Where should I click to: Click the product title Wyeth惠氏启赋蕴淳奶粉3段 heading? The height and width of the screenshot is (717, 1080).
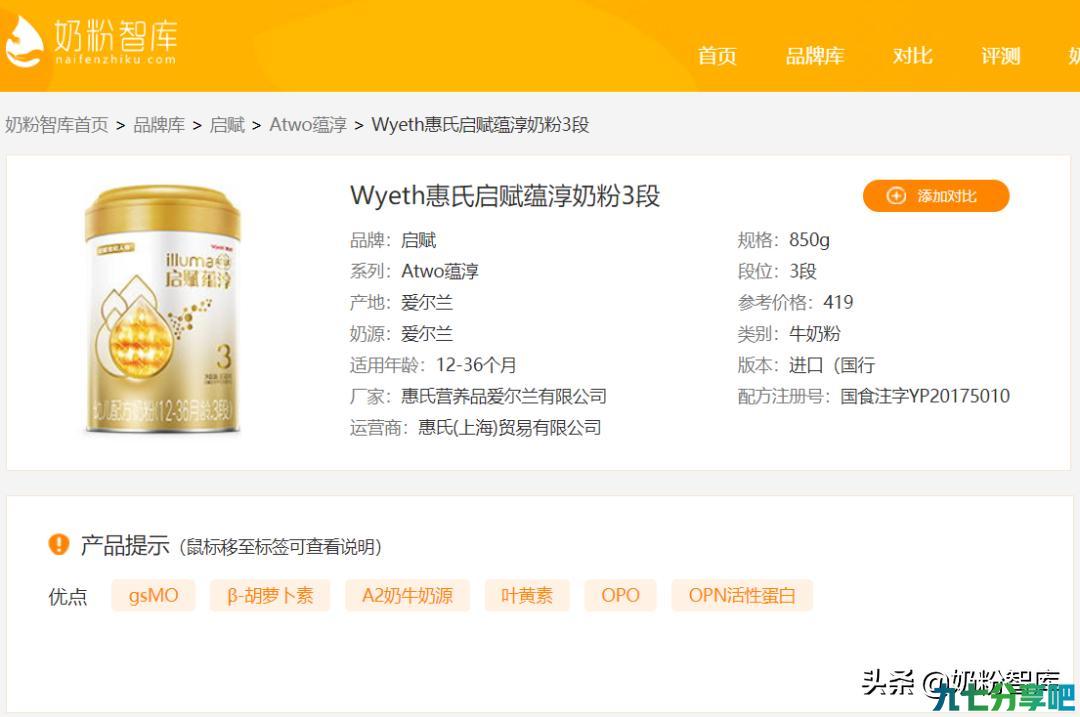pos(505,196)
